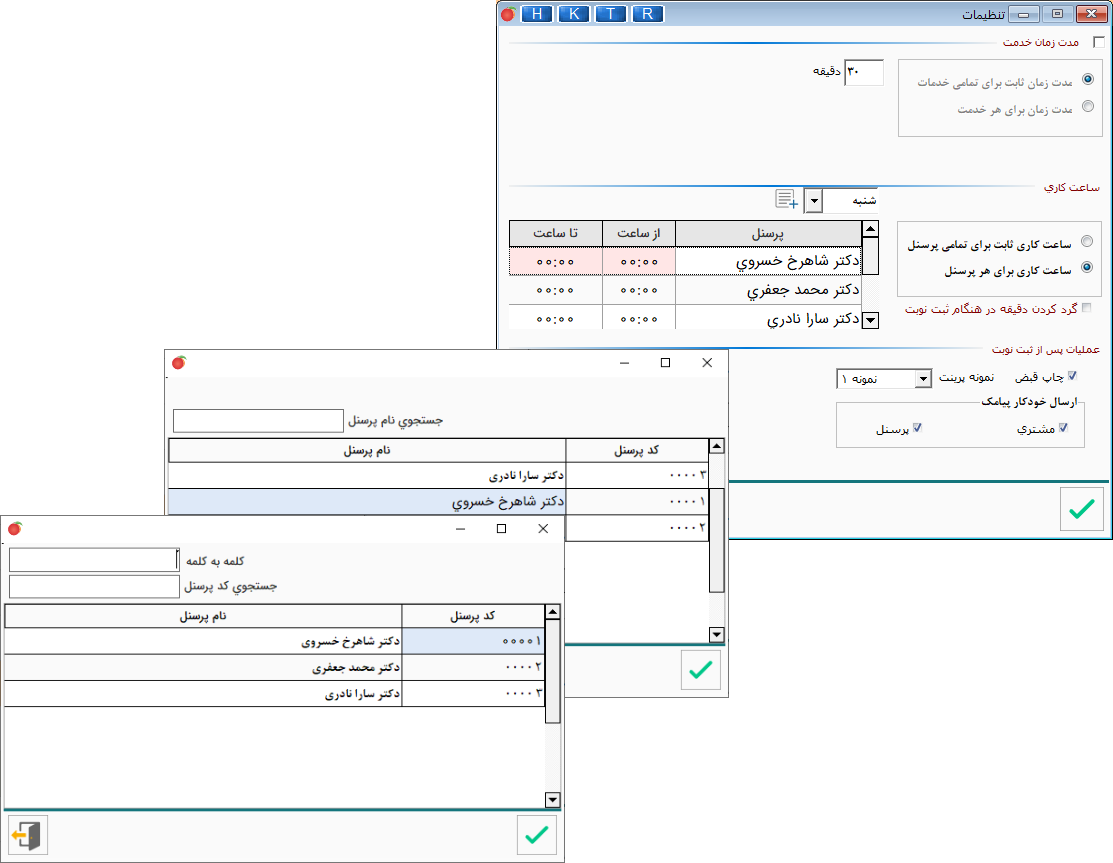Screen dimensions: 1113x863
Task: Click the پرسنل column header in working-hours table
Action: point(768,233)
